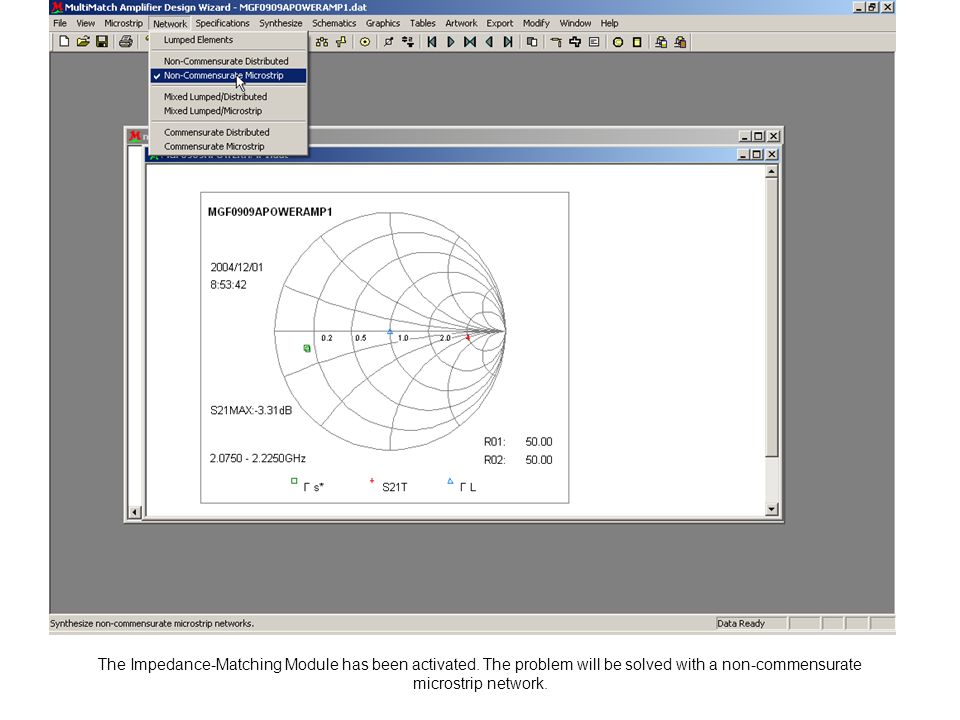Open the Artwork menu
Viewport: 960px width, 720px height.
(x=461, y=23)
